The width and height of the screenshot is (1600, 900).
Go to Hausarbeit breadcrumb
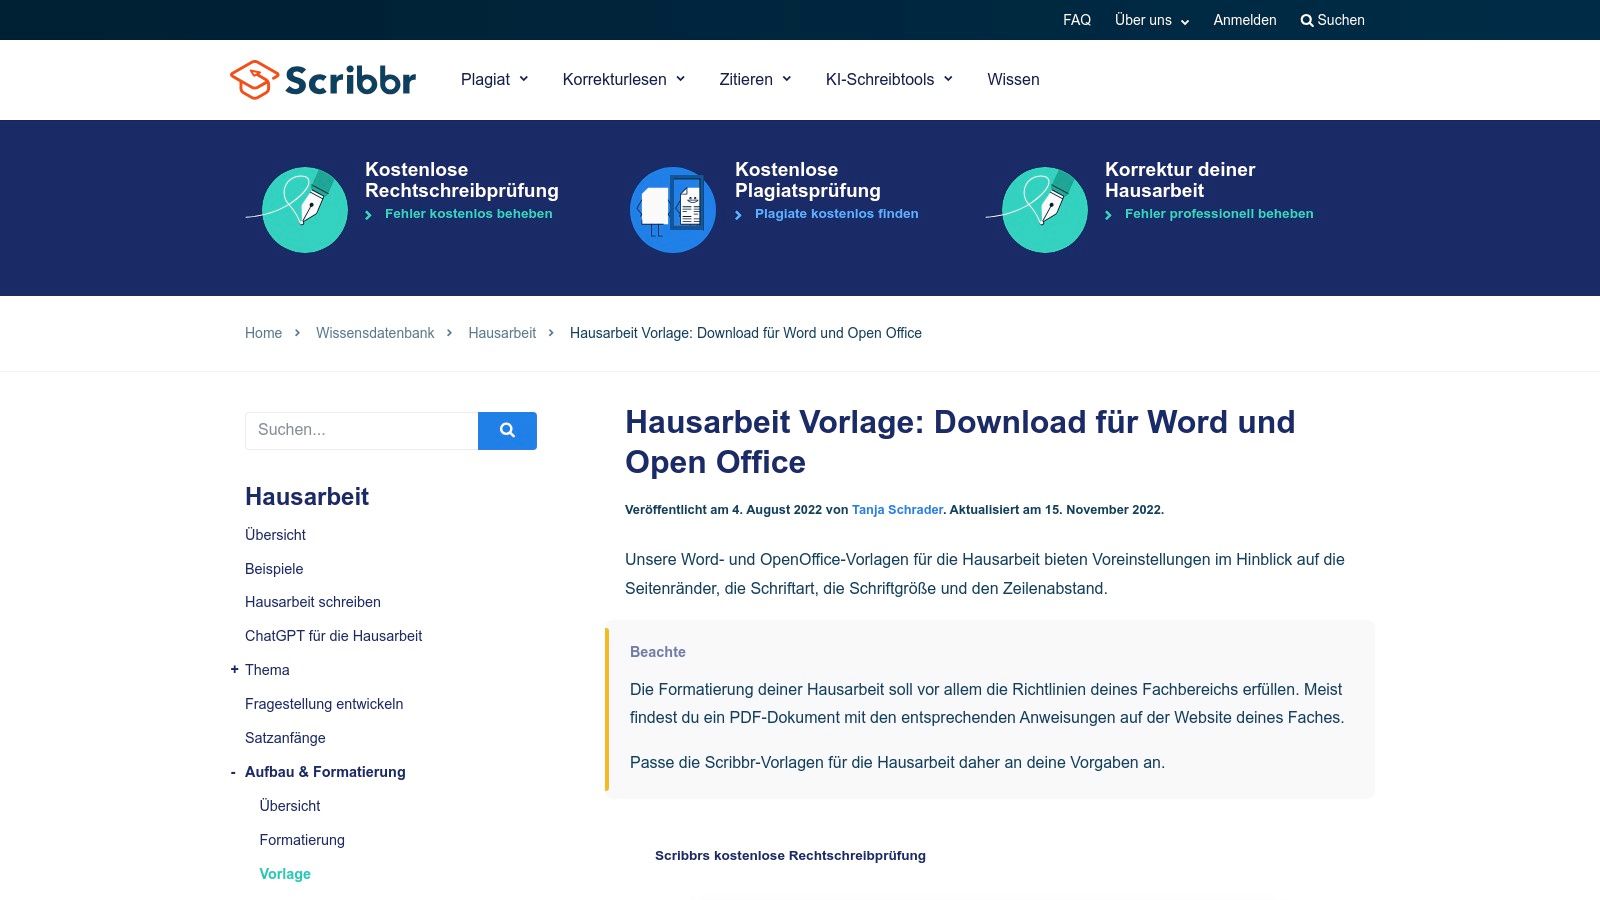(502, 333)
